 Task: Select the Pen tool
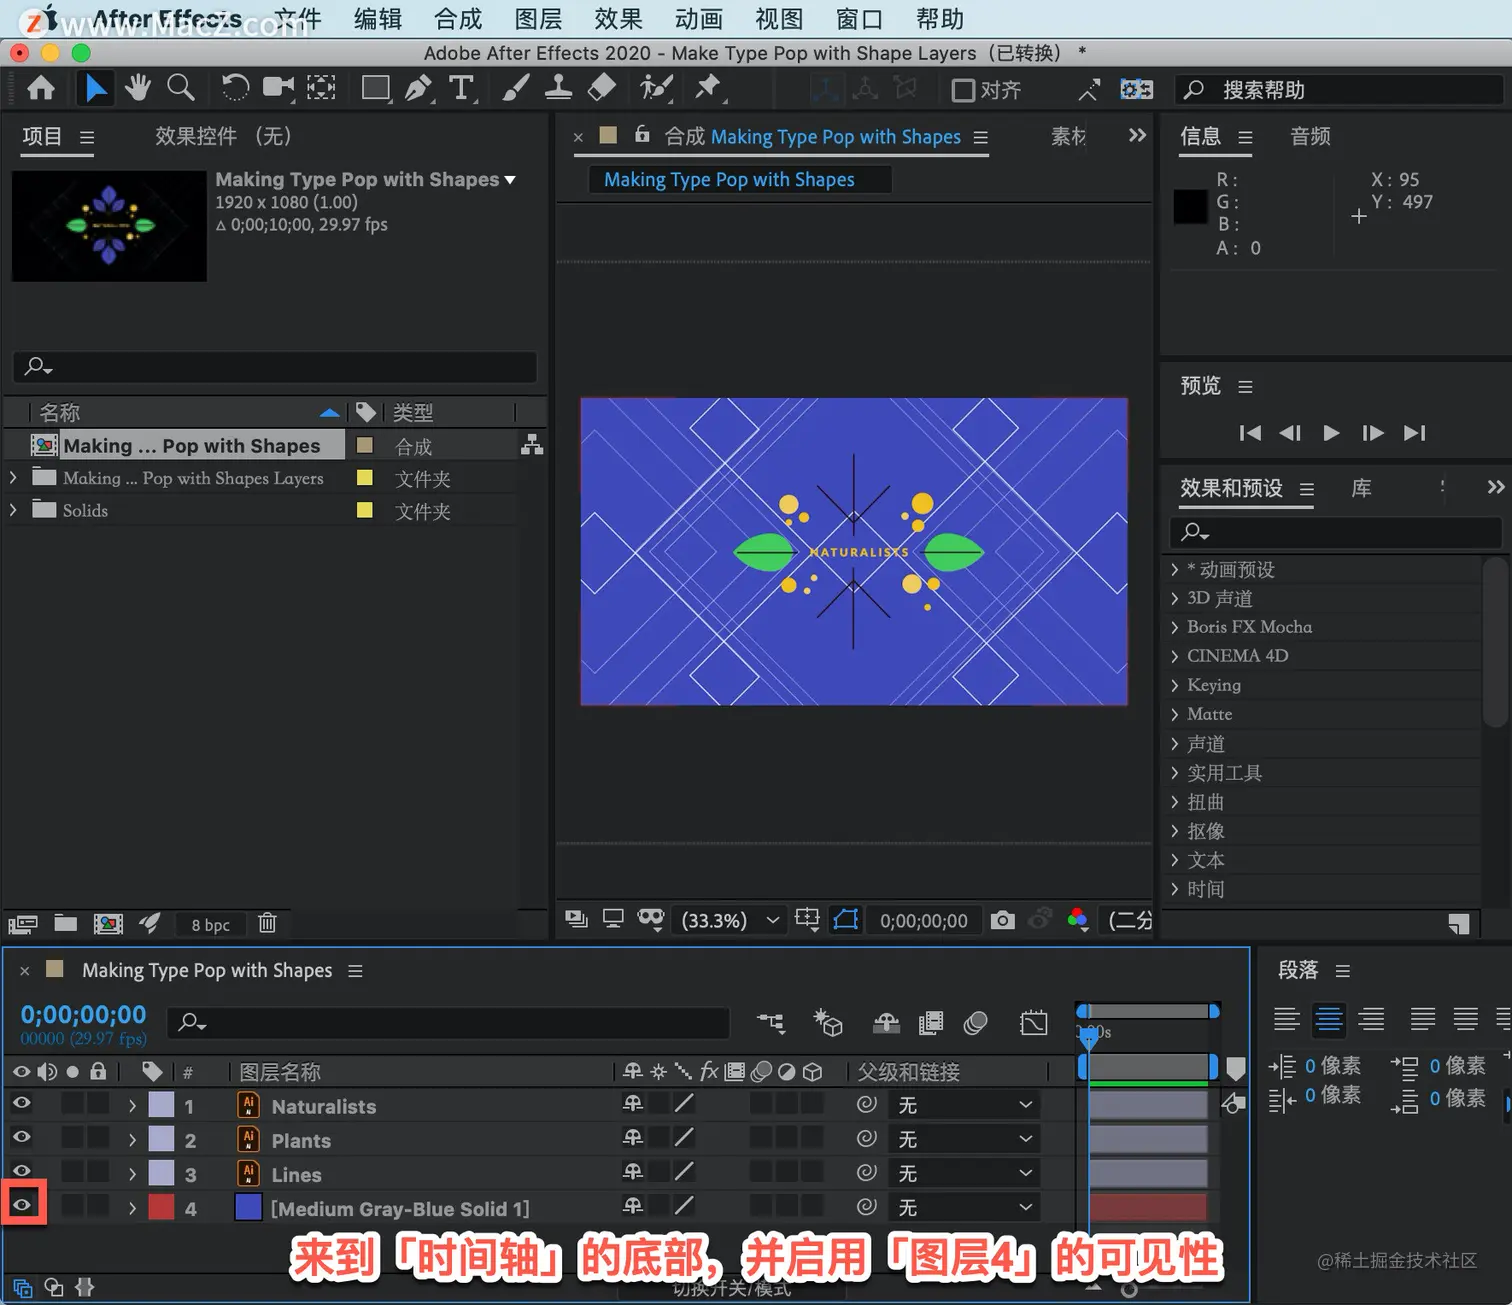(418, 89)
